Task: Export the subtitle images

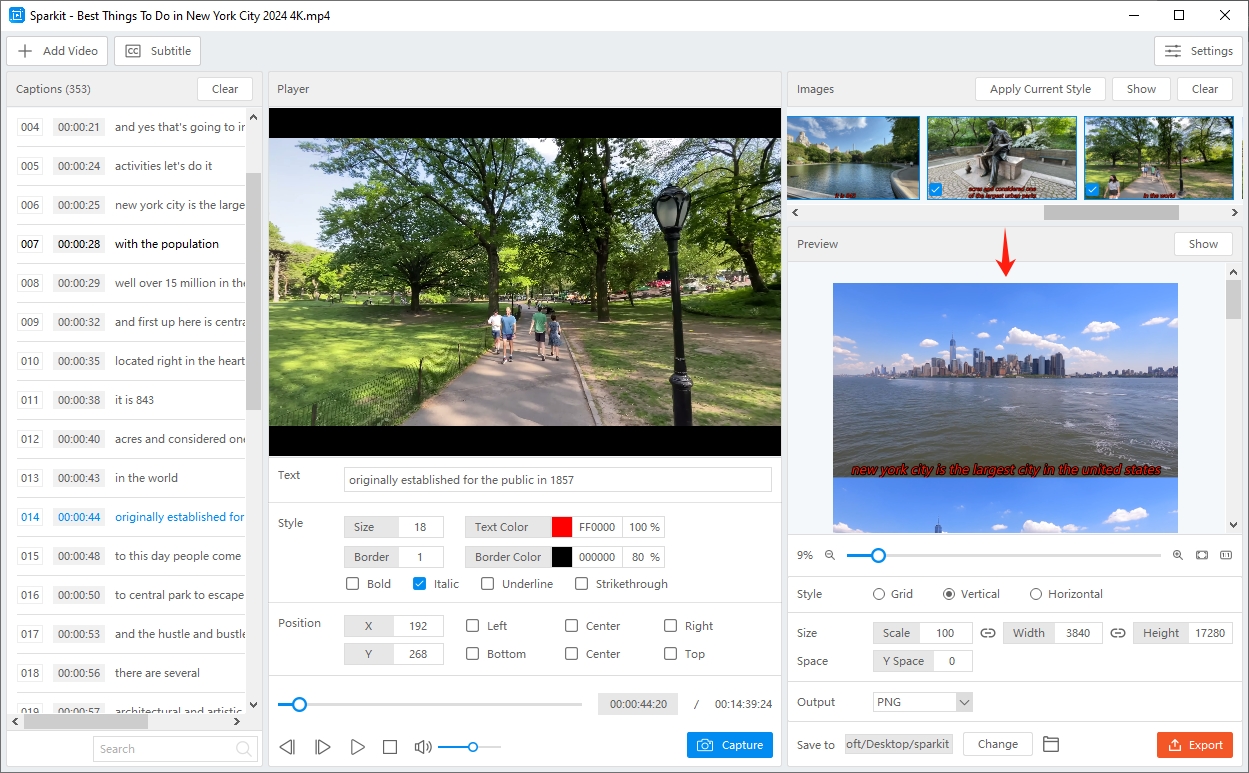Action: tap(1195, 744)
